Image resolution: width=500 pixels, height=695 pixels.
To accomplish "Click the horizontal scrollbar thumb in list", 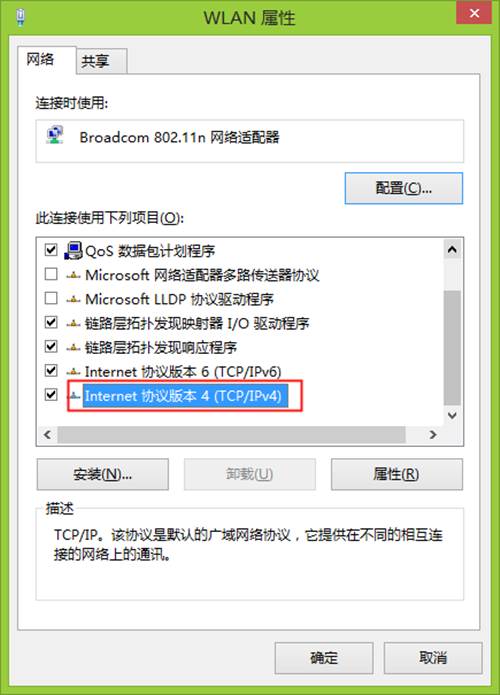I will [x=231, y=435].
